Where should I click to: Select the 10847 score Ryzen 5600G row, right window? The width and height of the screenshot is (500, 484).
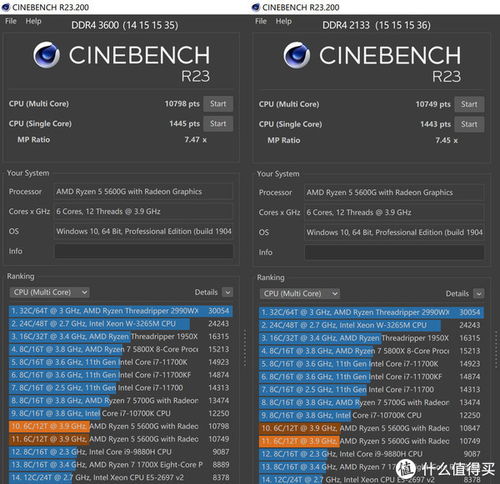coord(371,428)
